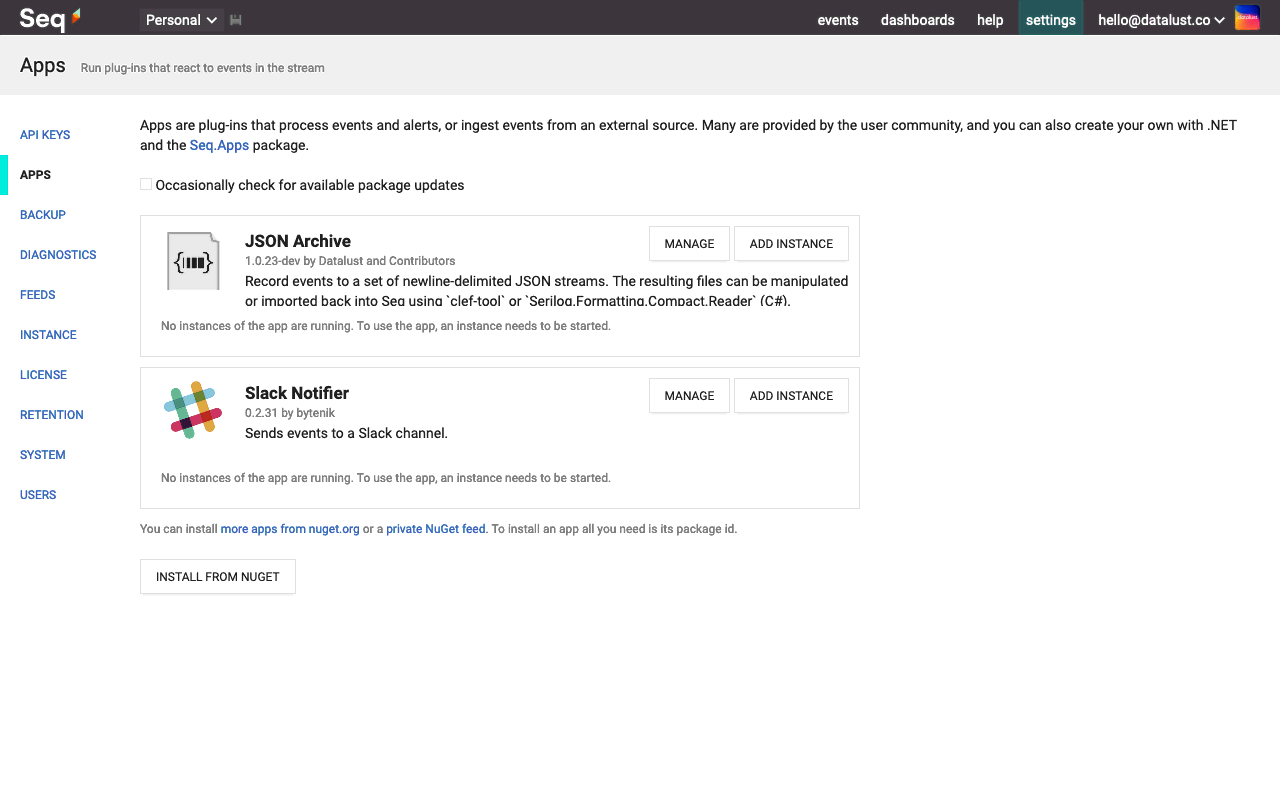Manage the Slack Notifier app

pyautogui.click(x=689, y=396)
